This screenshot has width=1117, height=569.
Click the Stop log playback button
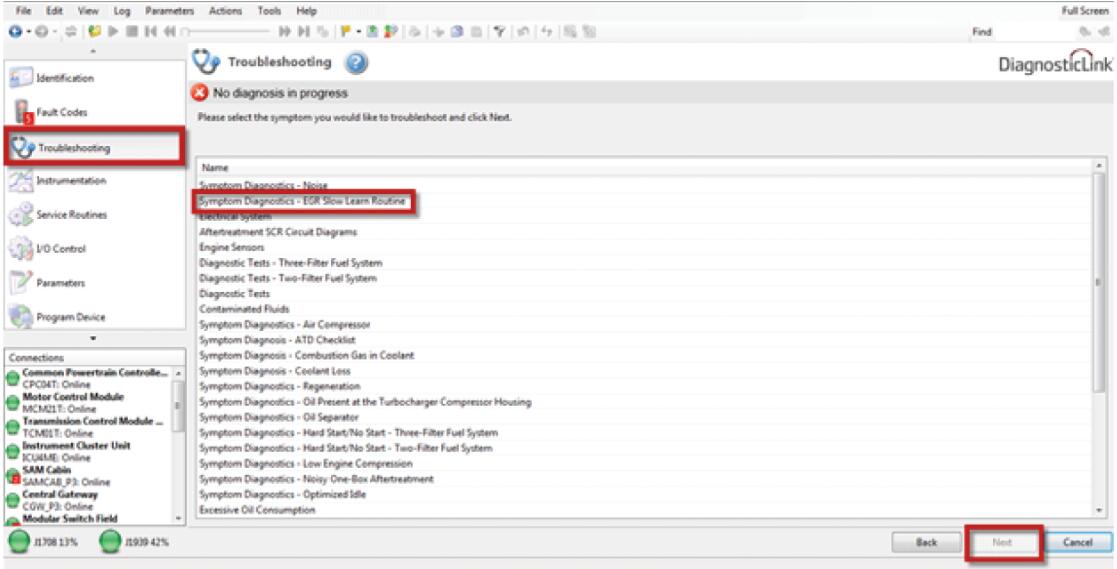point(133,31)
